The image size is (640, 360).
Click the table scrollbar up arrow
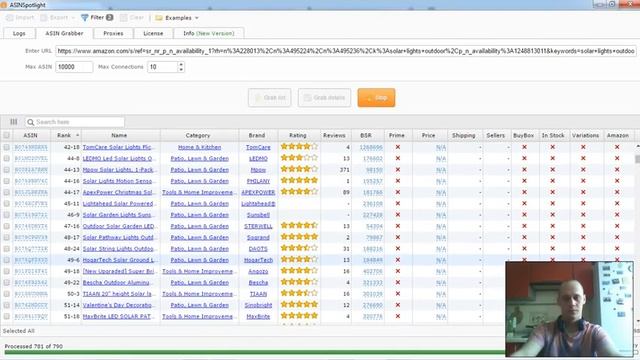coord(637,146)
